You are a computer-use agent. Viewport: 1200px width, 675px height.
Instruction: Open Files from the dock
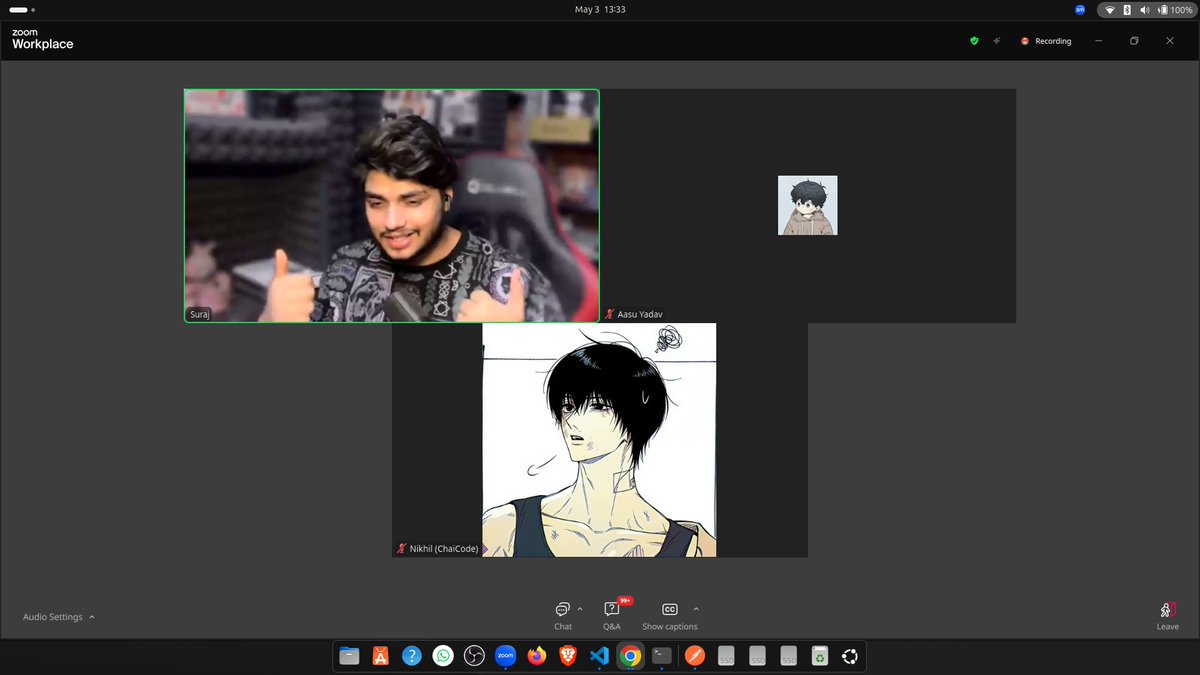point(349,656)
